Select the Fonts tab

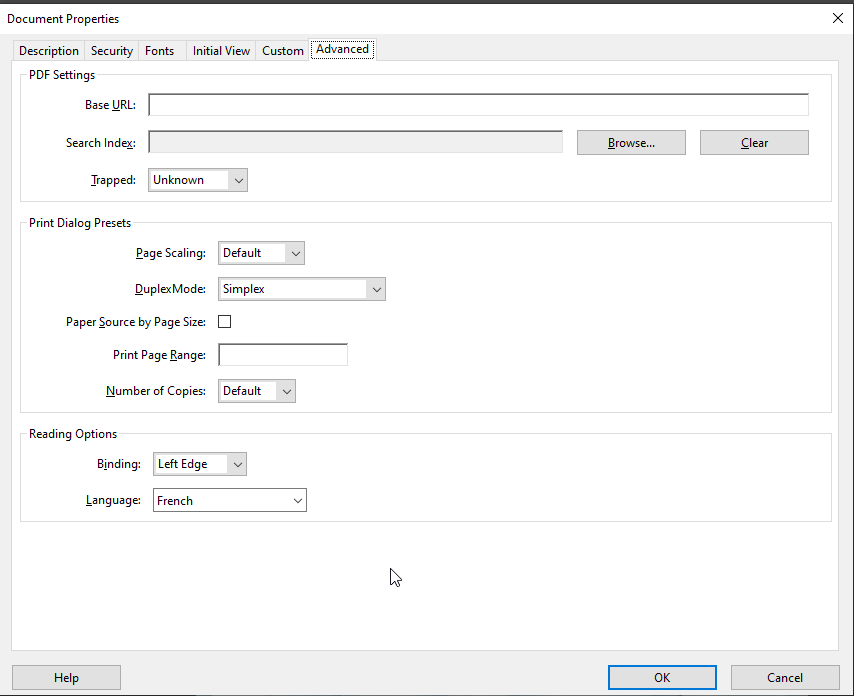pos(159,51)
